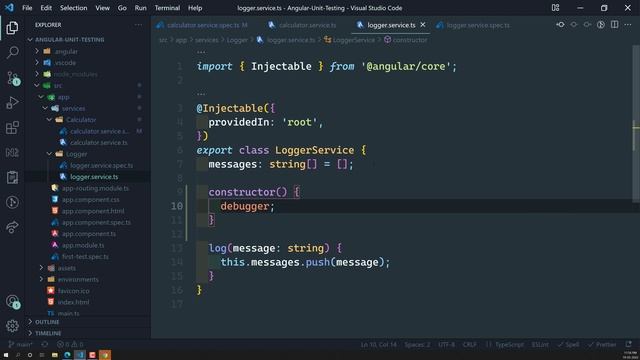
Task: Click the sync changes icon in status bar
Action: click(x=44, y=344)
